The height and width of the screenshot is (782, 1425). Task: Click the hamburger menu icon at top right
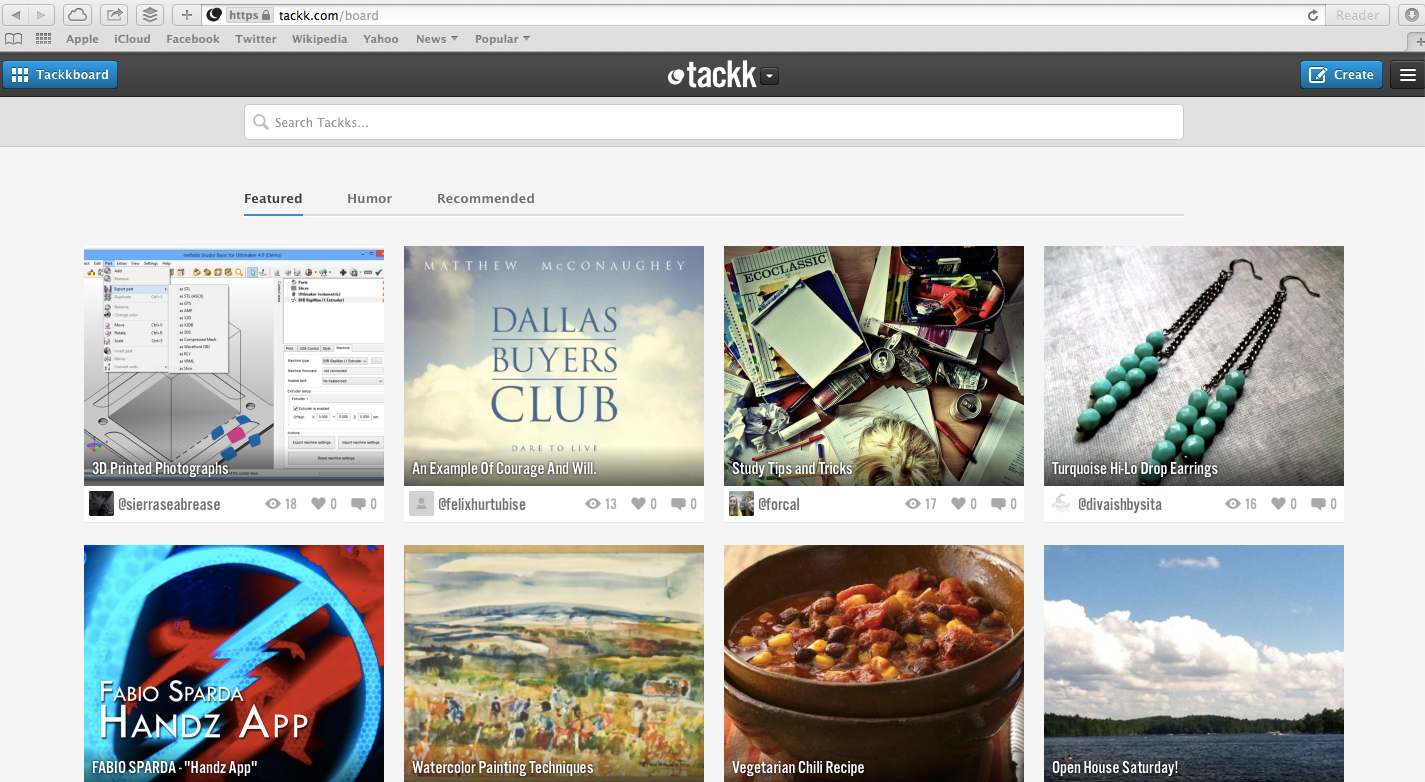[1408, 75]
